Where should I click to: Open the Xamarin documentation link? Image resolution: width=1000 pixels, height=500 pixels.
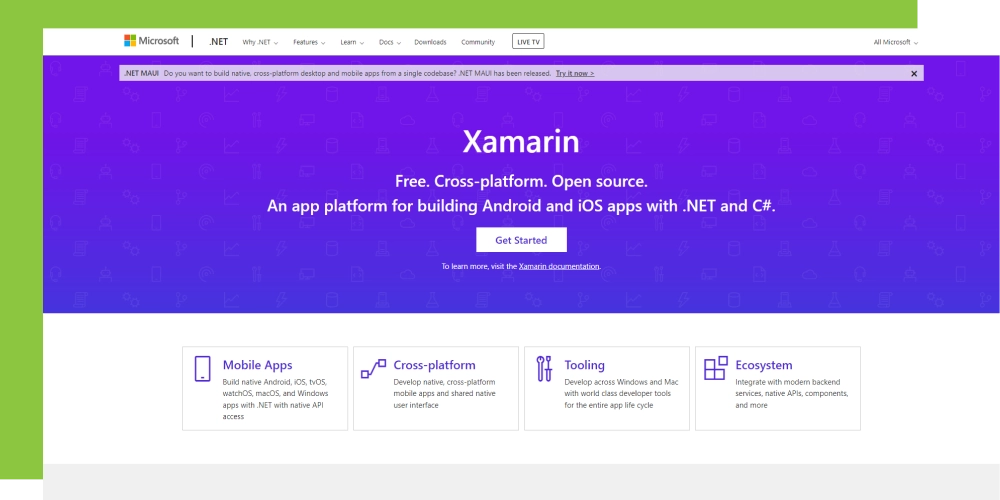[x=559, y=266]
